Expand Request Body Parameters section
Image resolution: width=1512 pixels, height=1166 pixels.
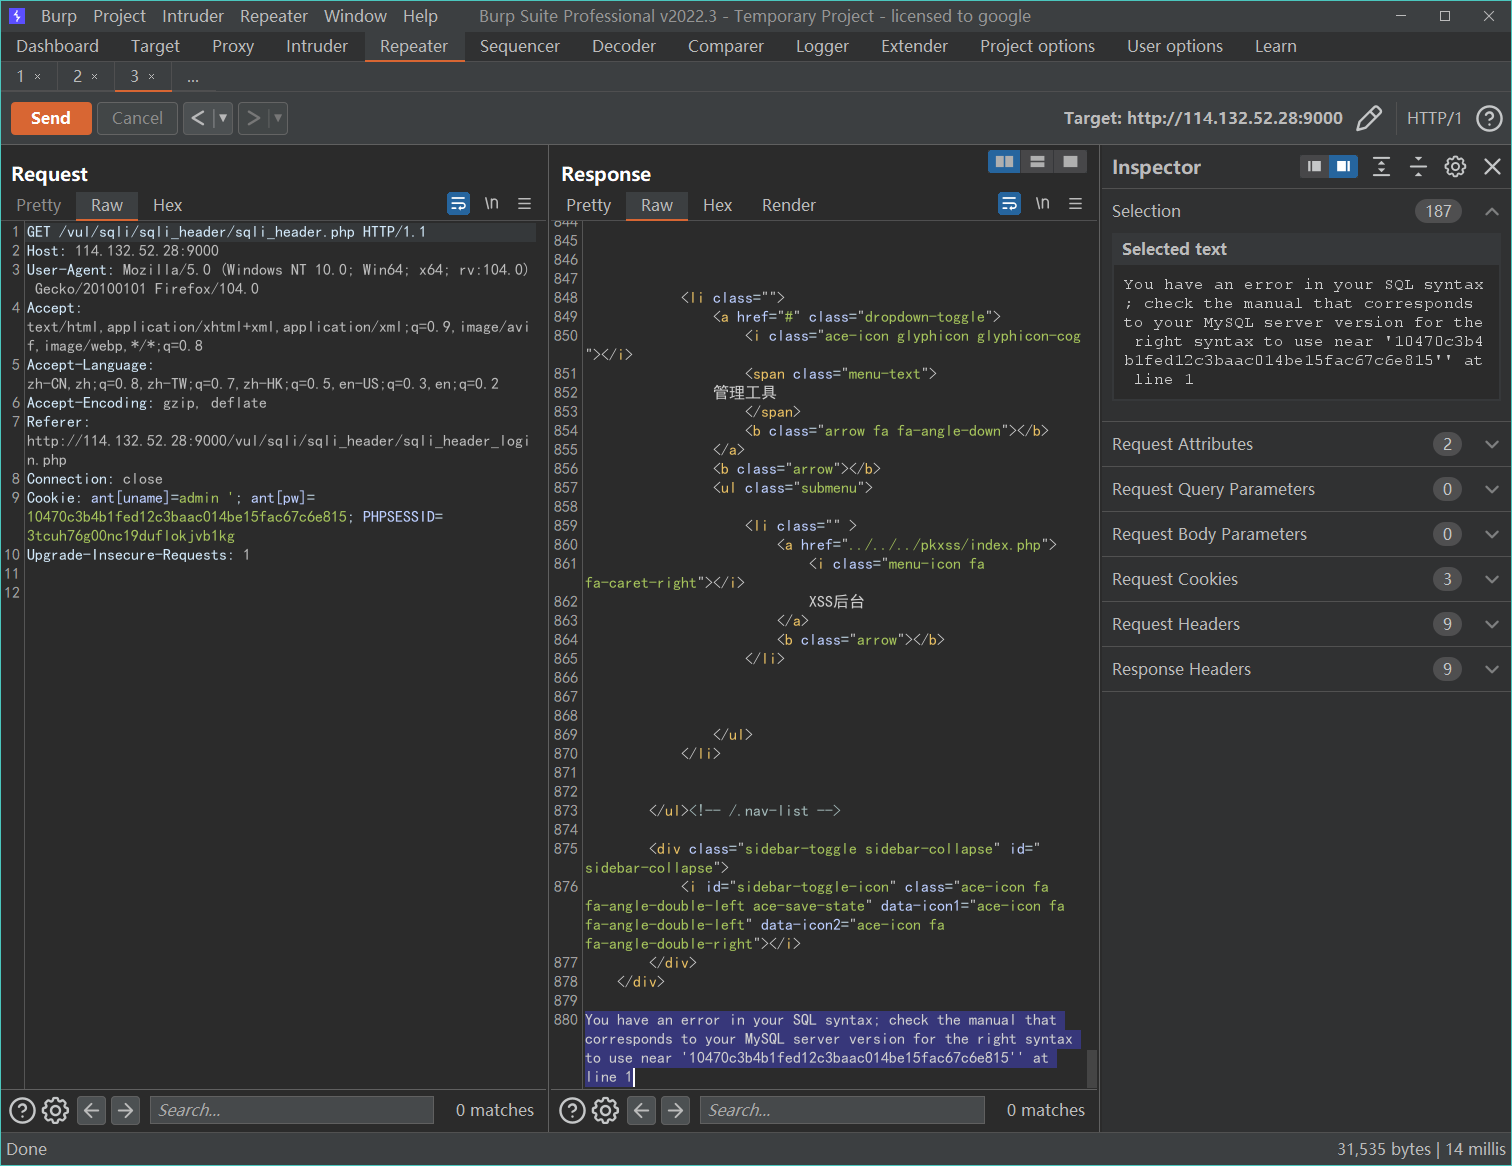(1491, 534)
